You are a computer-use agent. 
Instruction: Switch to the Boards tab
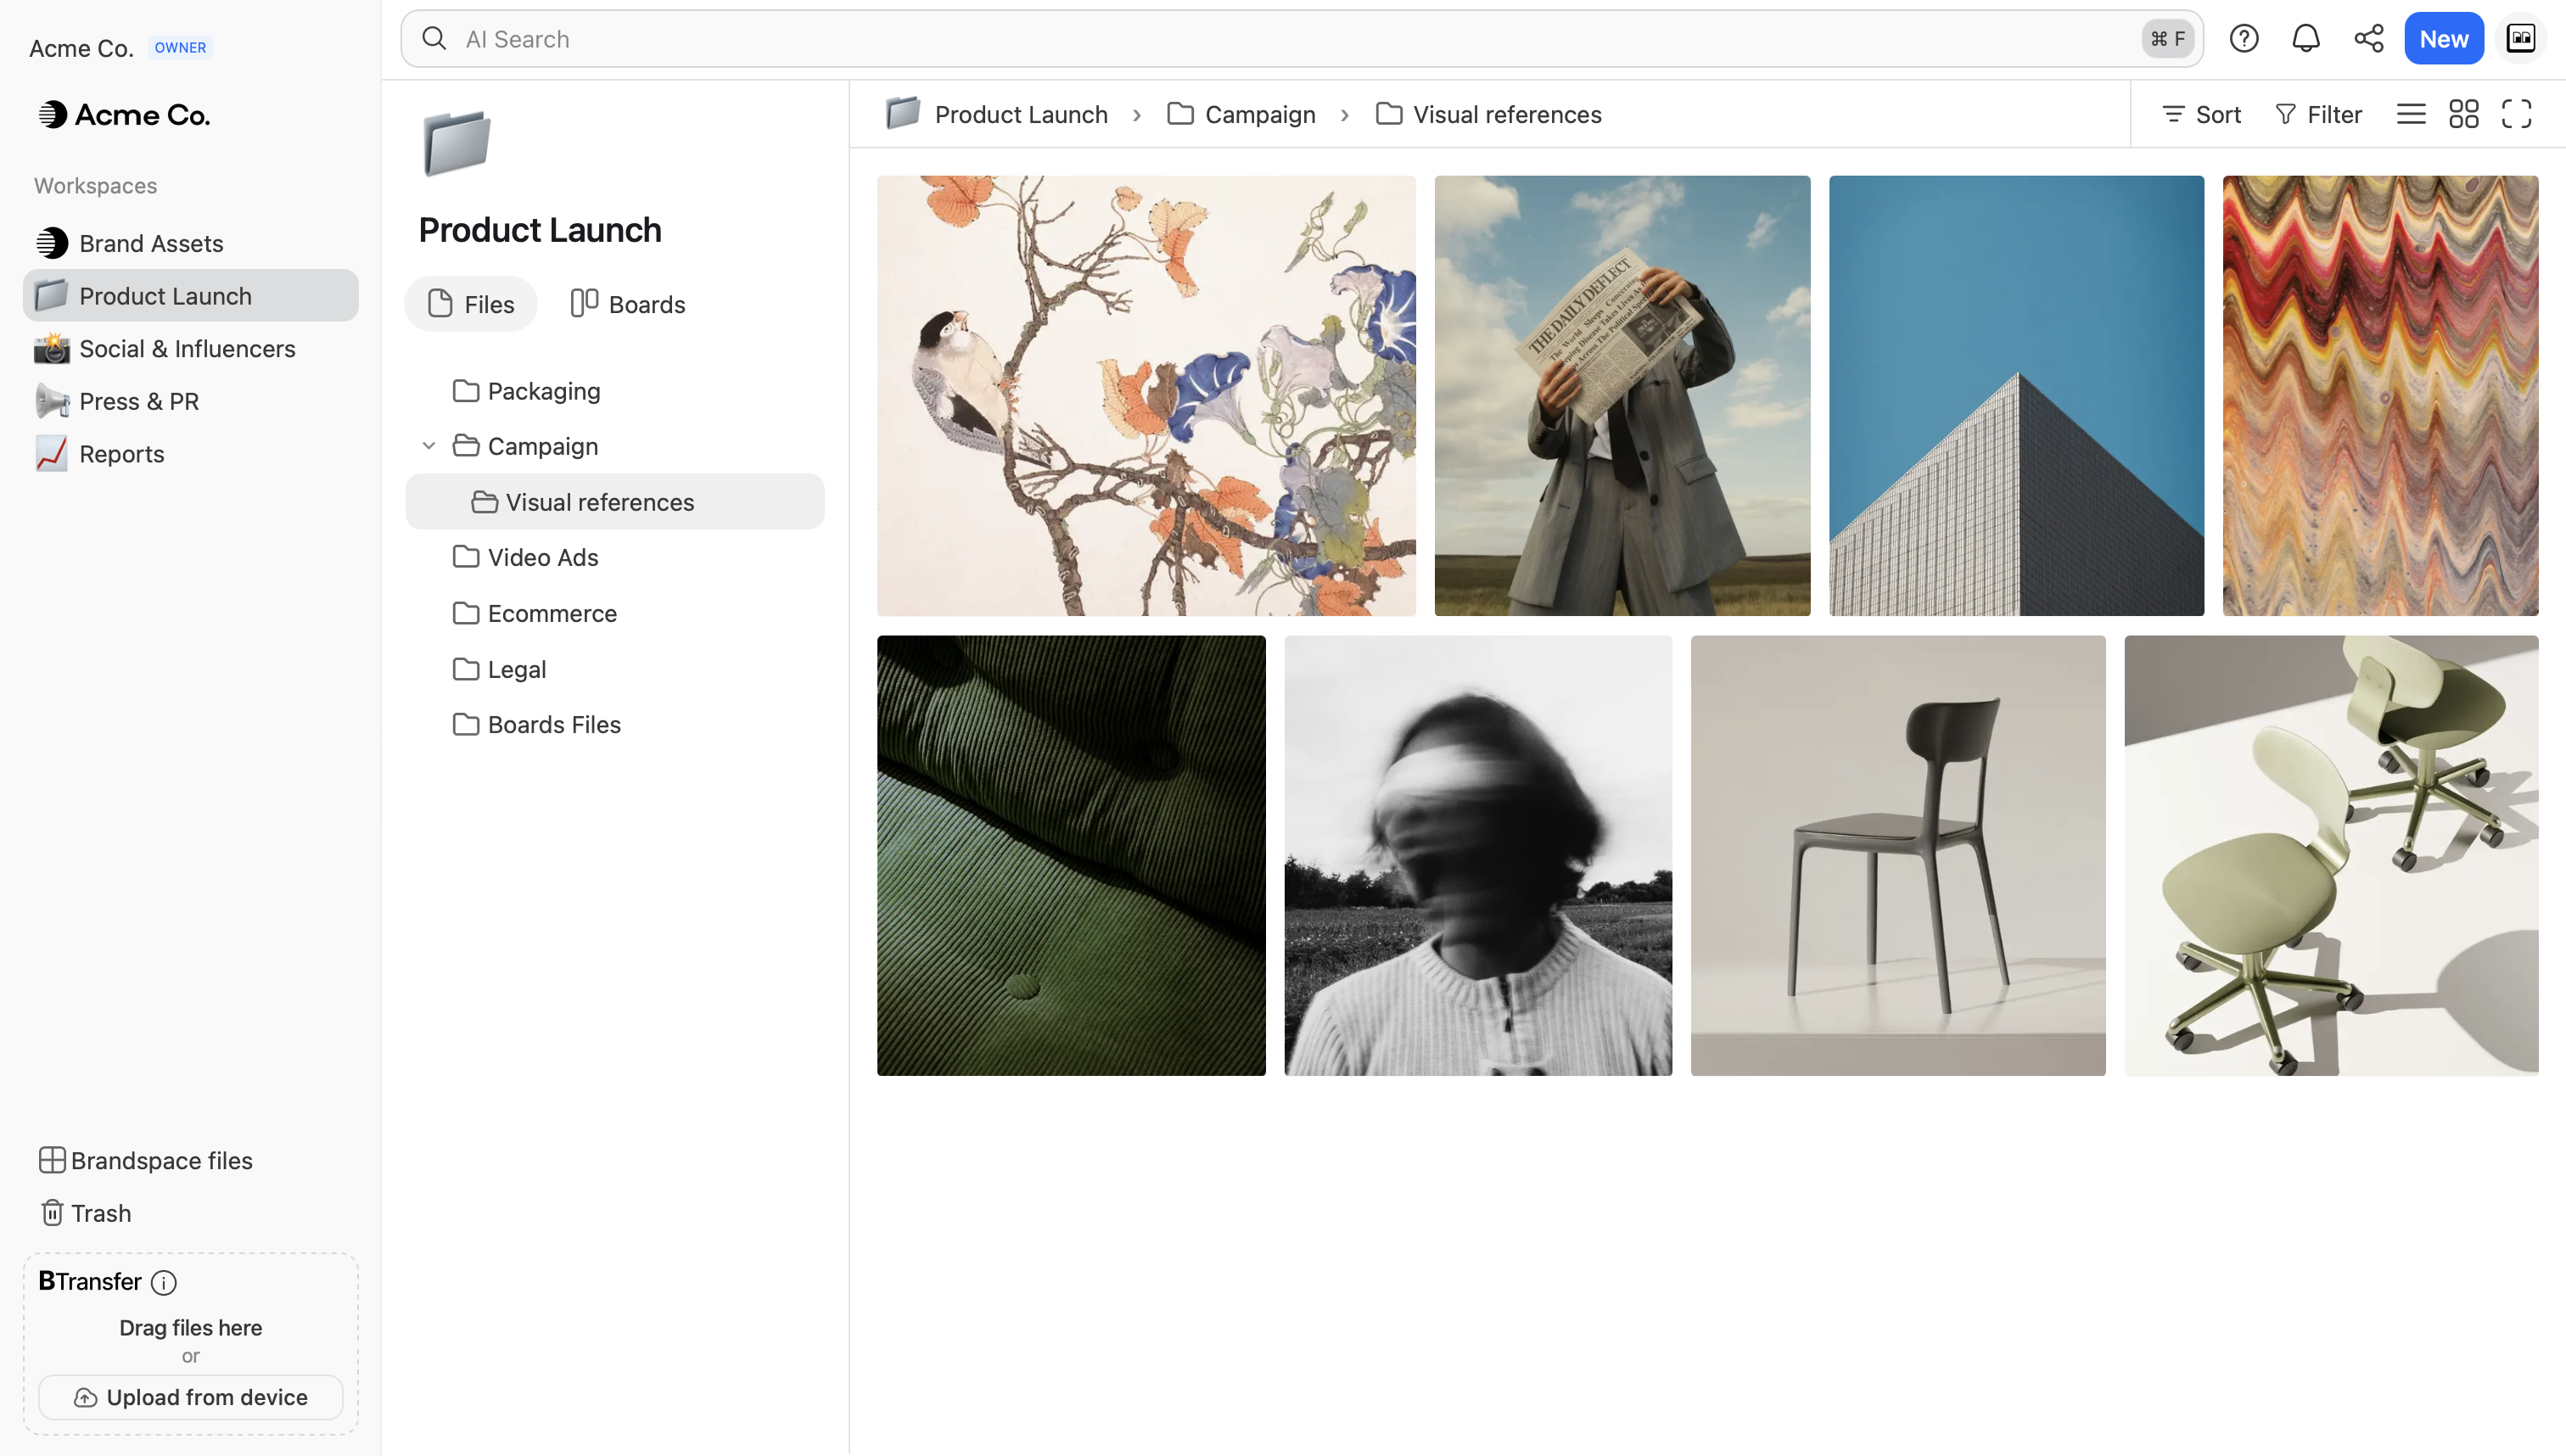click(627, 304)
